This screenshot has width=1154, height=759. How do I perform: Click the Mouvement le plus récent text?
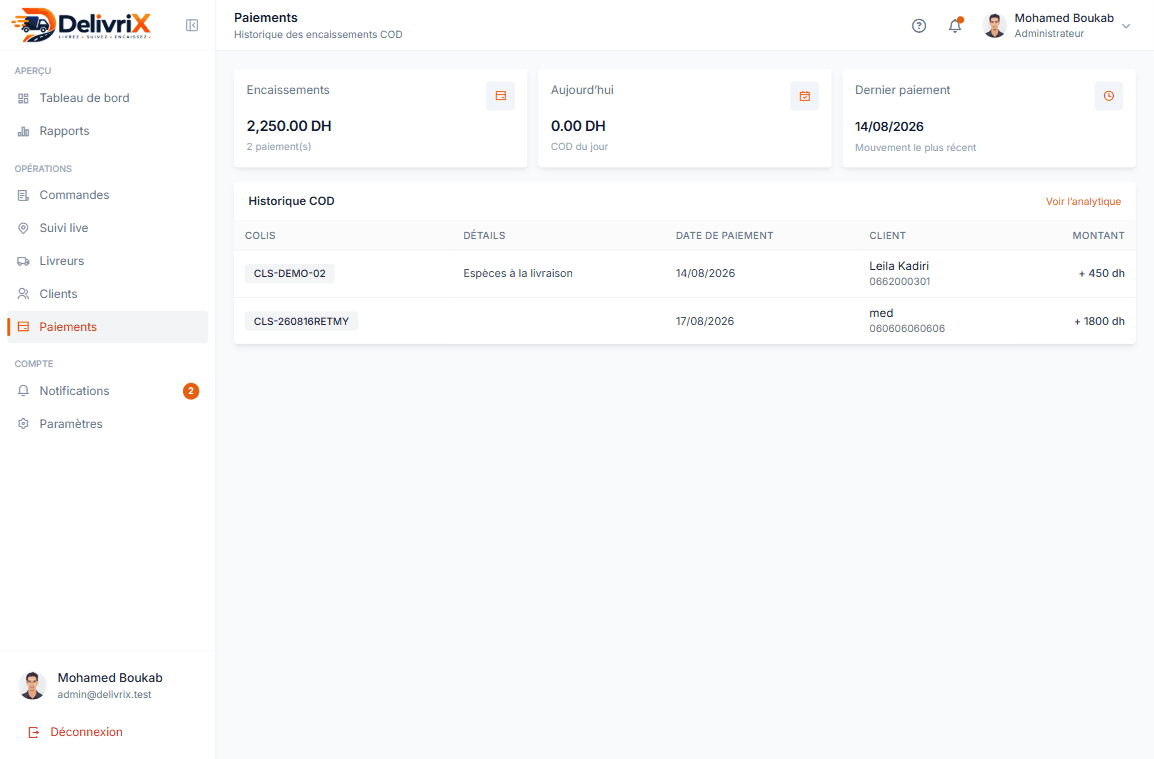coord(915,147)
